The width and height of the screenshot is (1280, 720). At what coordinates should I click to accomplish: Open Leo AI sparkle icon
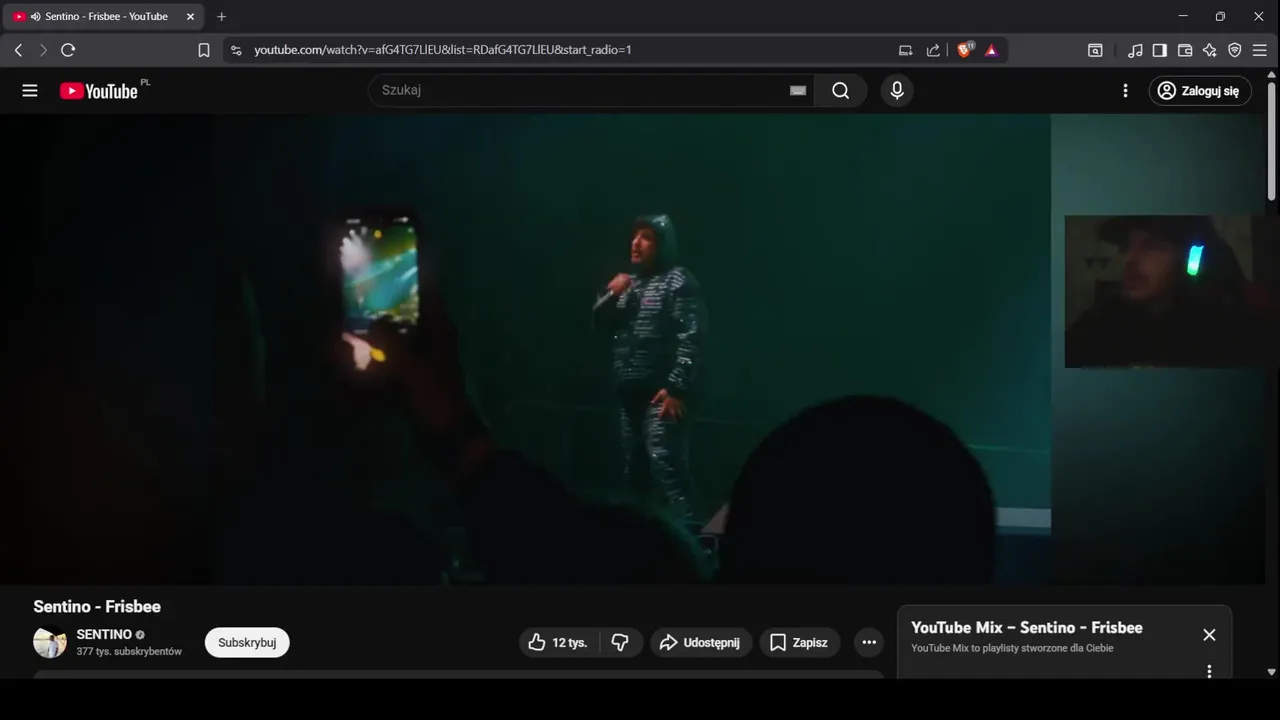1210,50
